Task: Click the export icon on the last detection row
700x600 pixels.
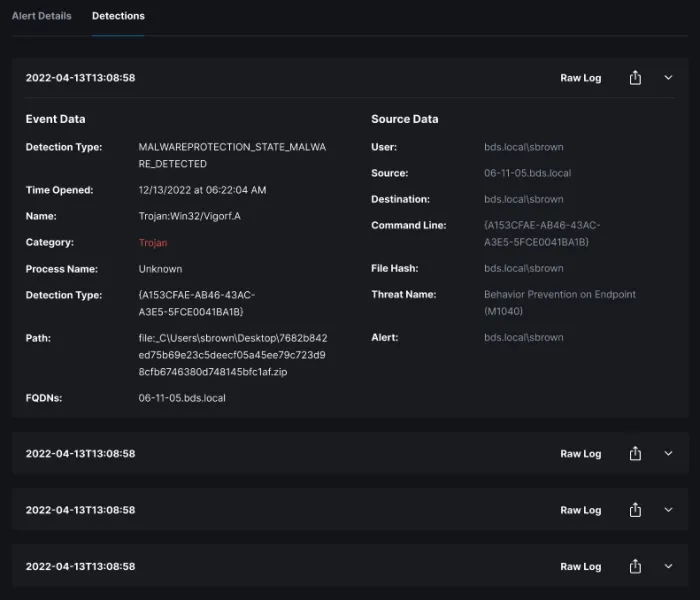Action: (635, 566)
